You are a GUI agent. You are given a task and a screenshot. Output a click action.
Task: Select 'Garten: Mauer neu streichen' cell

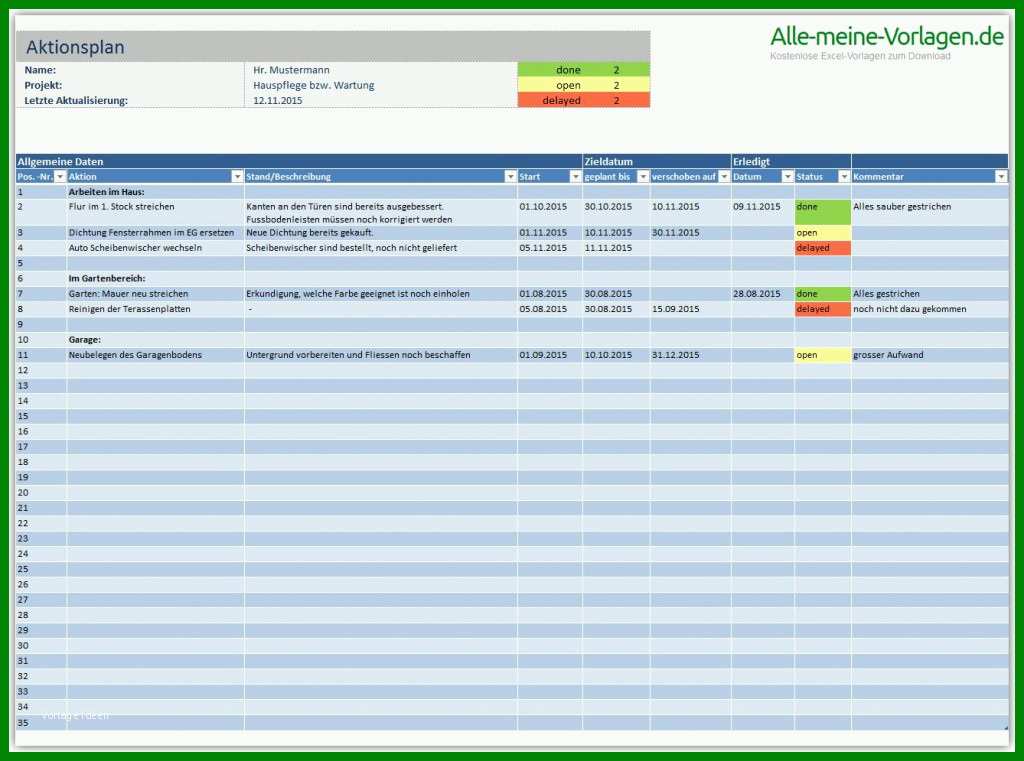(155, 294)
